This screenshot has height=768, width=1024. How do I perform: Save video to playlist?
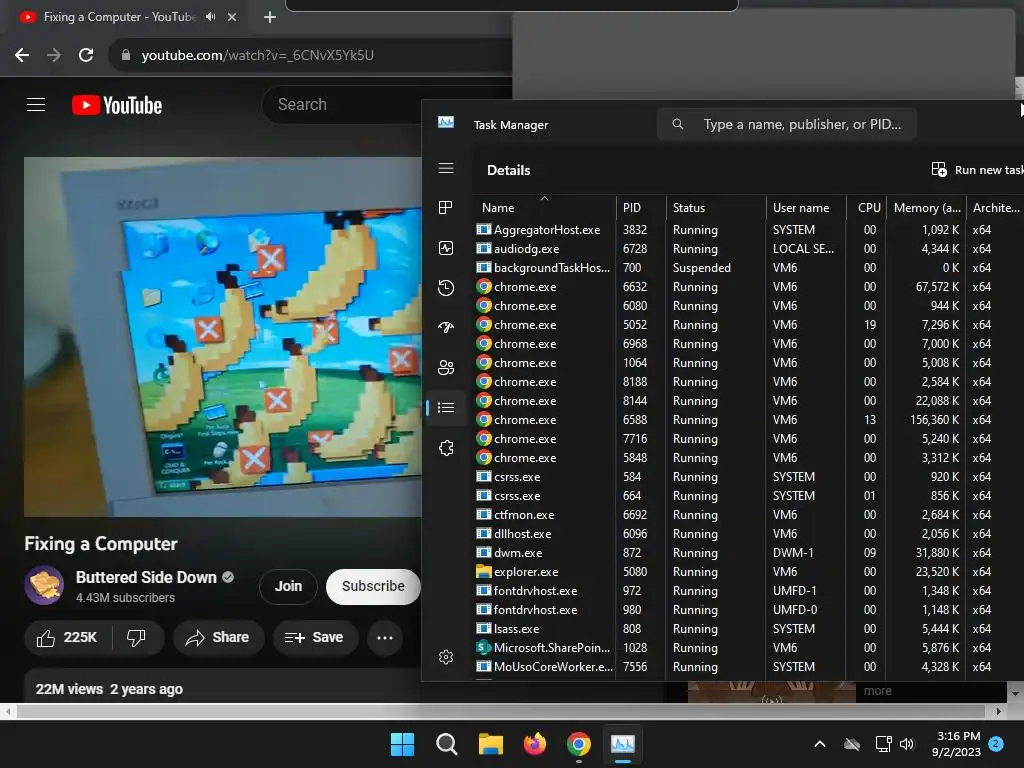[315, 637]
